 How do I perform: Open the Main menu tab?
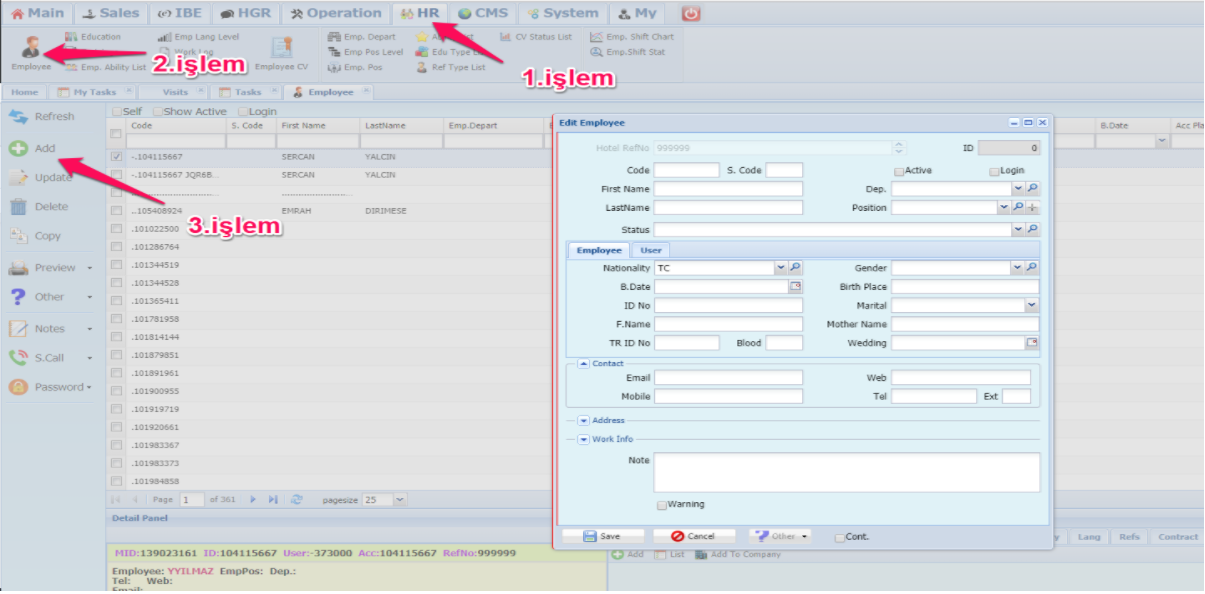pos(37,14)
